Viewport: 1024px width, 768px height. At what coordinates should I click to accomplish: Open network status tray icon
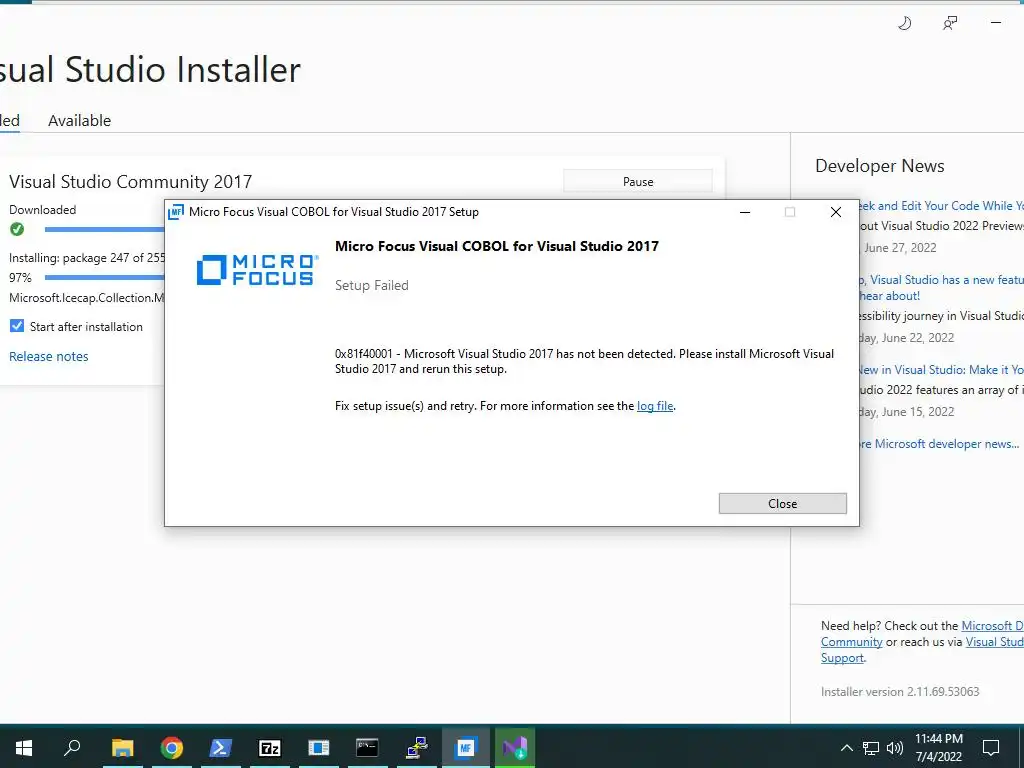pyautogui.click(x=871, y=748)
